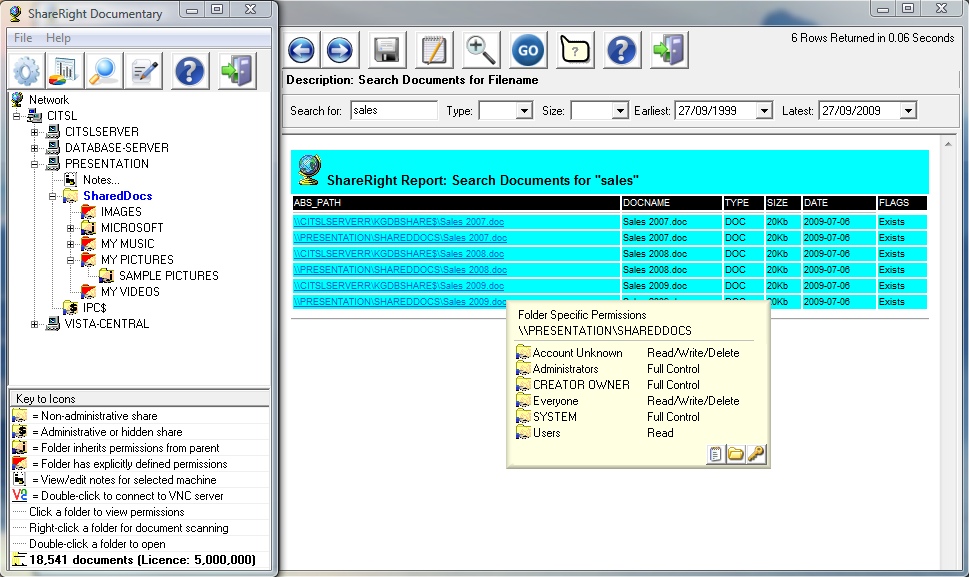Image resolution: width=969 pixels, height=577 pixels.
Task: Click the exit door icon in report toolbar
Action: pyautogui.click(x=669, y=50)
